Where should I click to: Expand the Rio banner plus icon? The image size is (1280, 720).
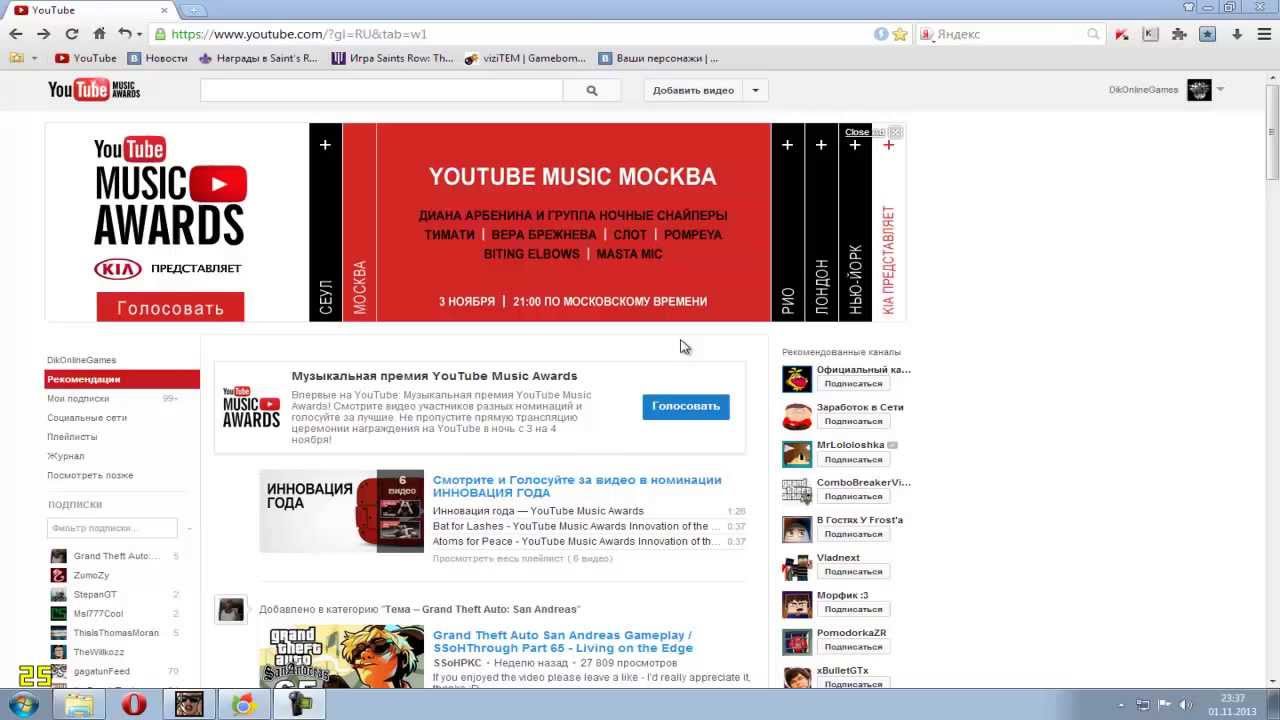click(x=787, y=145)
